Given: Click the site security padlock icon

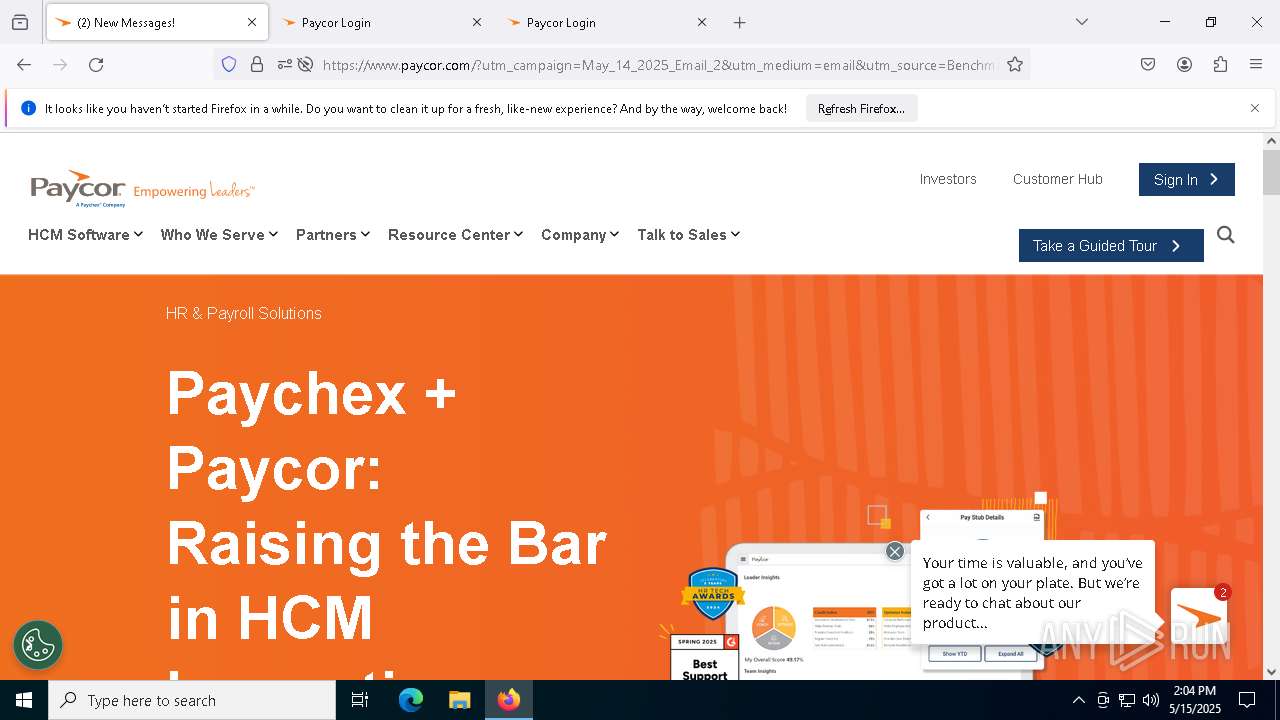Looking at the screenshot, I should tap(257, 64).
